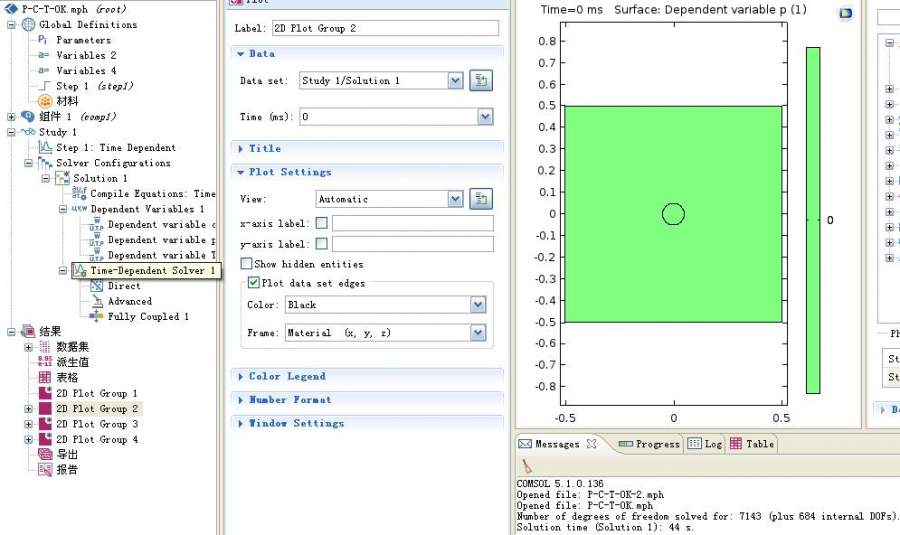This screenshot has height=535, width=900.
Task: Click the 报告 report icon
Action: 45,470
